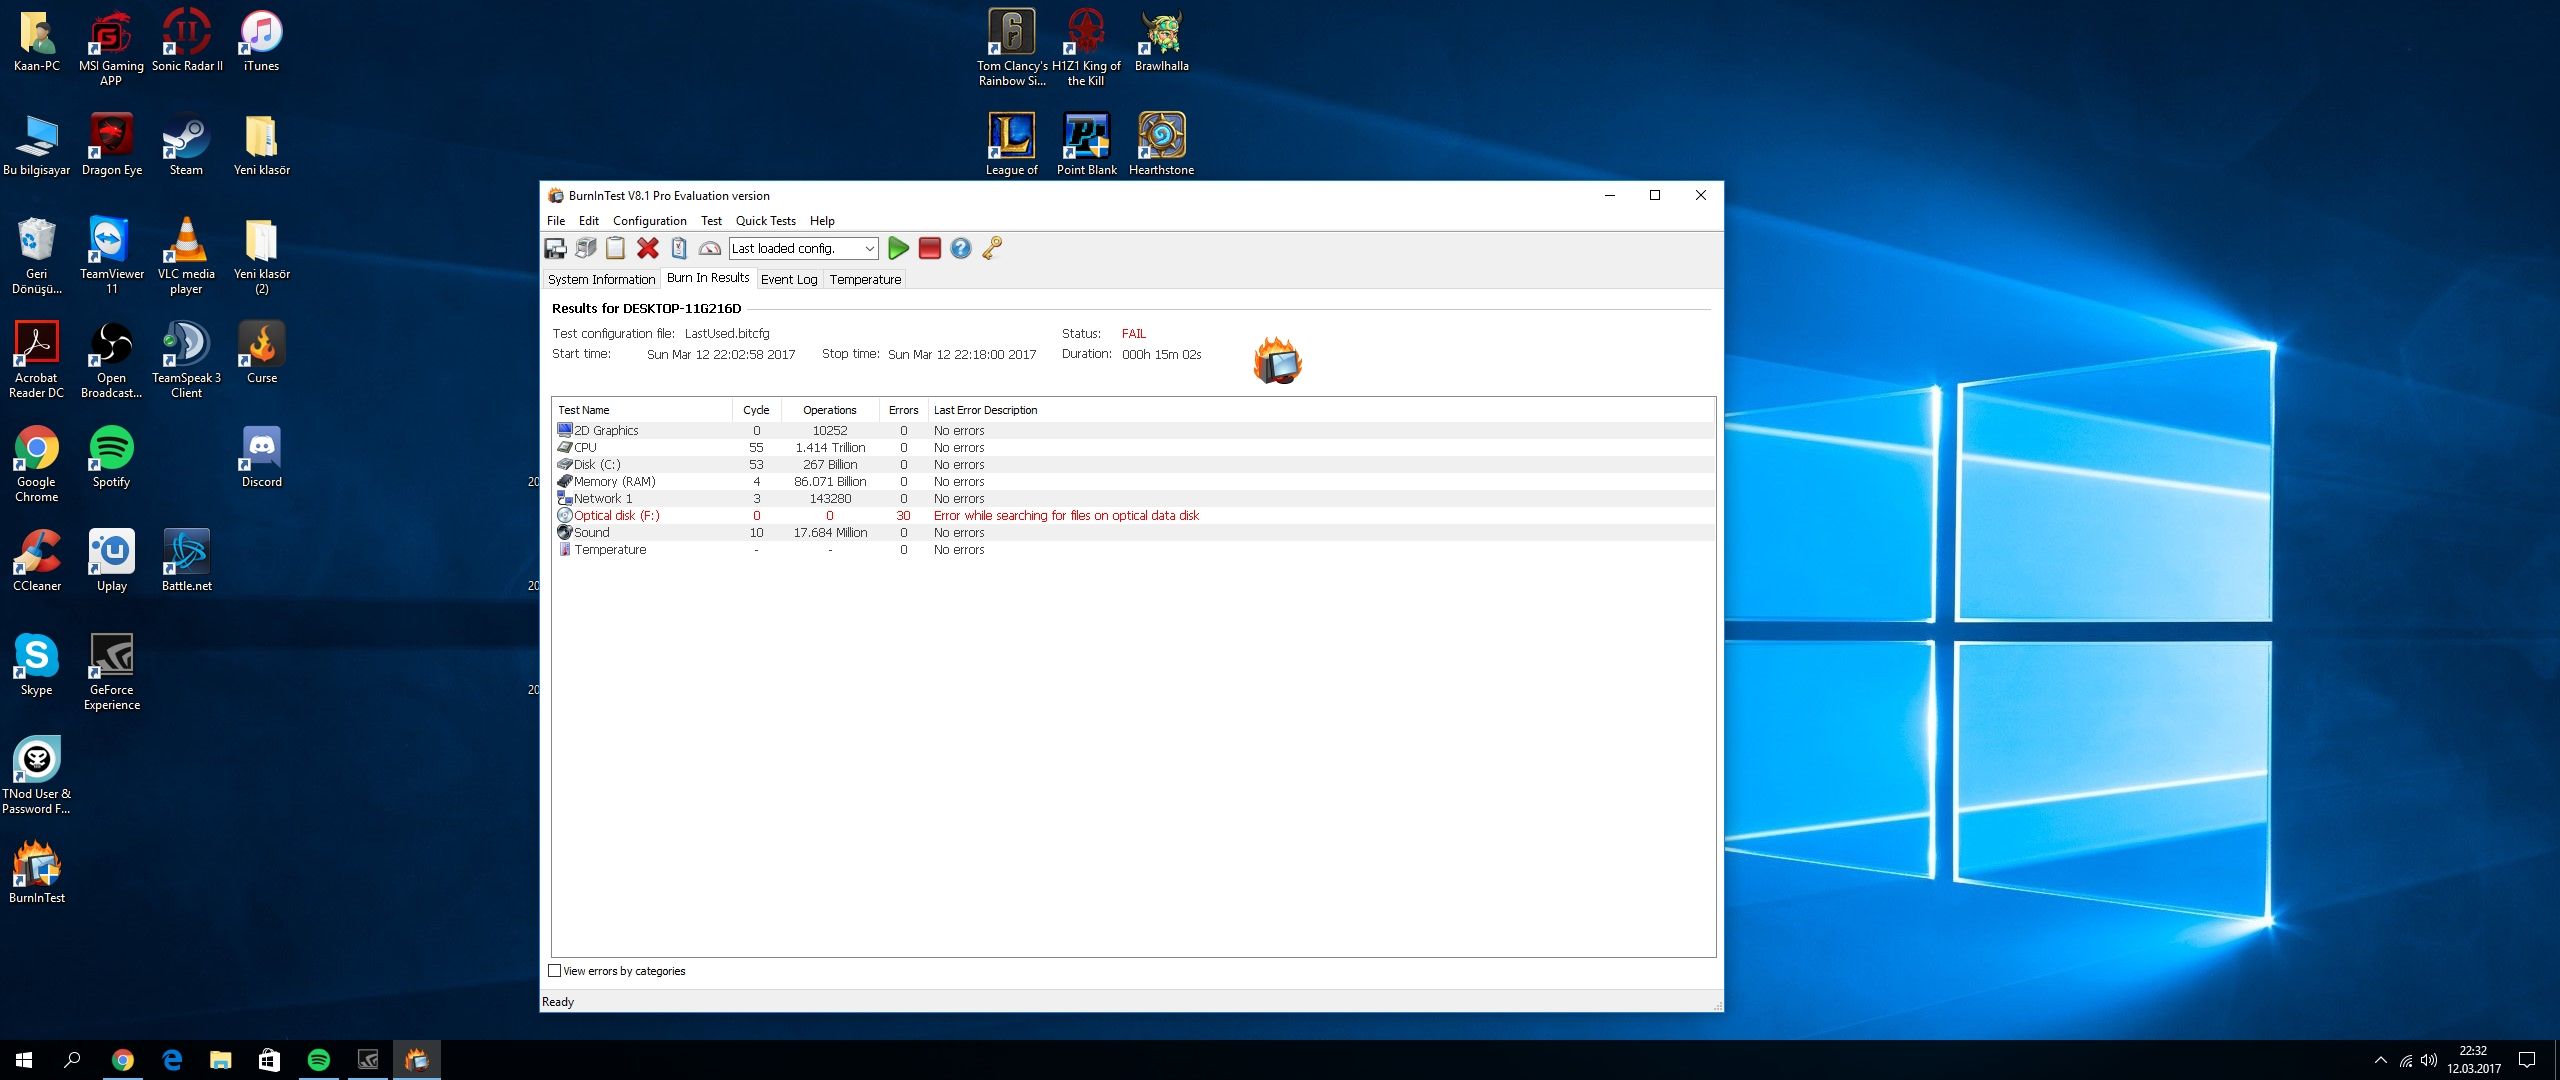
Task: Click the printer icon in toolbar
Action: (x=586, y=249)
